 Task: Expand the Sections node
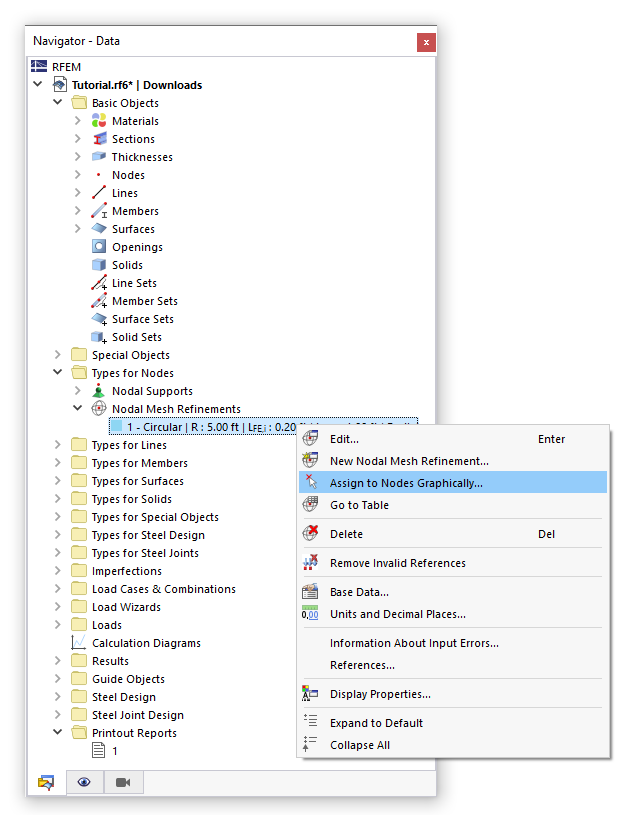(77, 139)
